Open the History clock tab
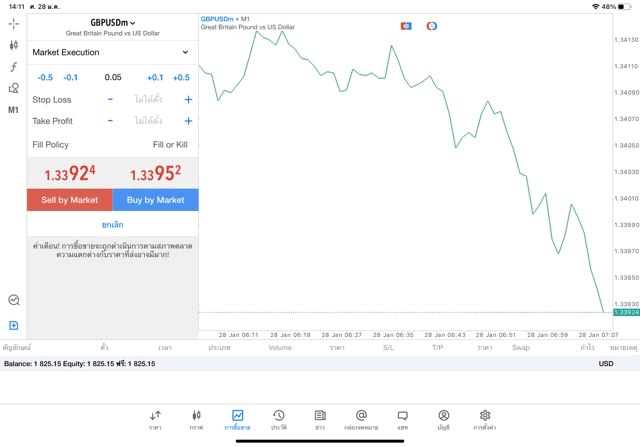640x447 pixels. coord(279,419)
